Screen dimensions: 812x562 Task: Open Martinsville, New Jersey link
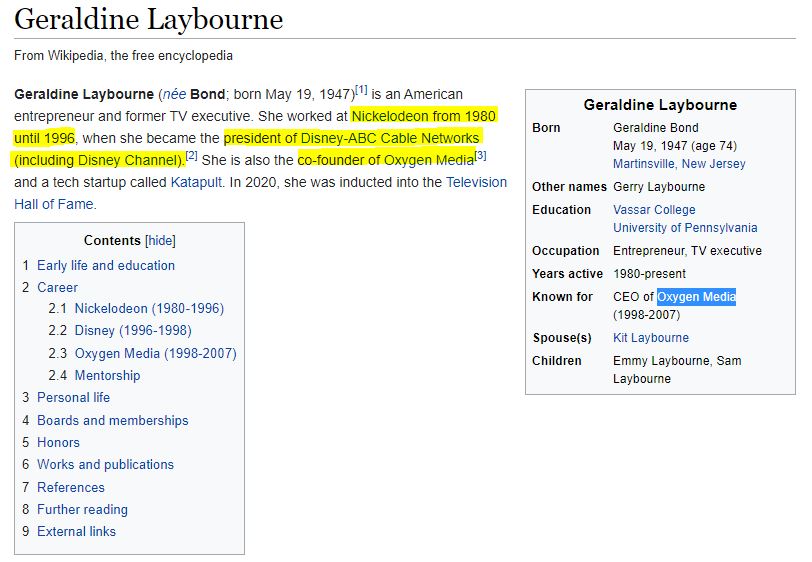pyautogui.click(x=679, y=164)
